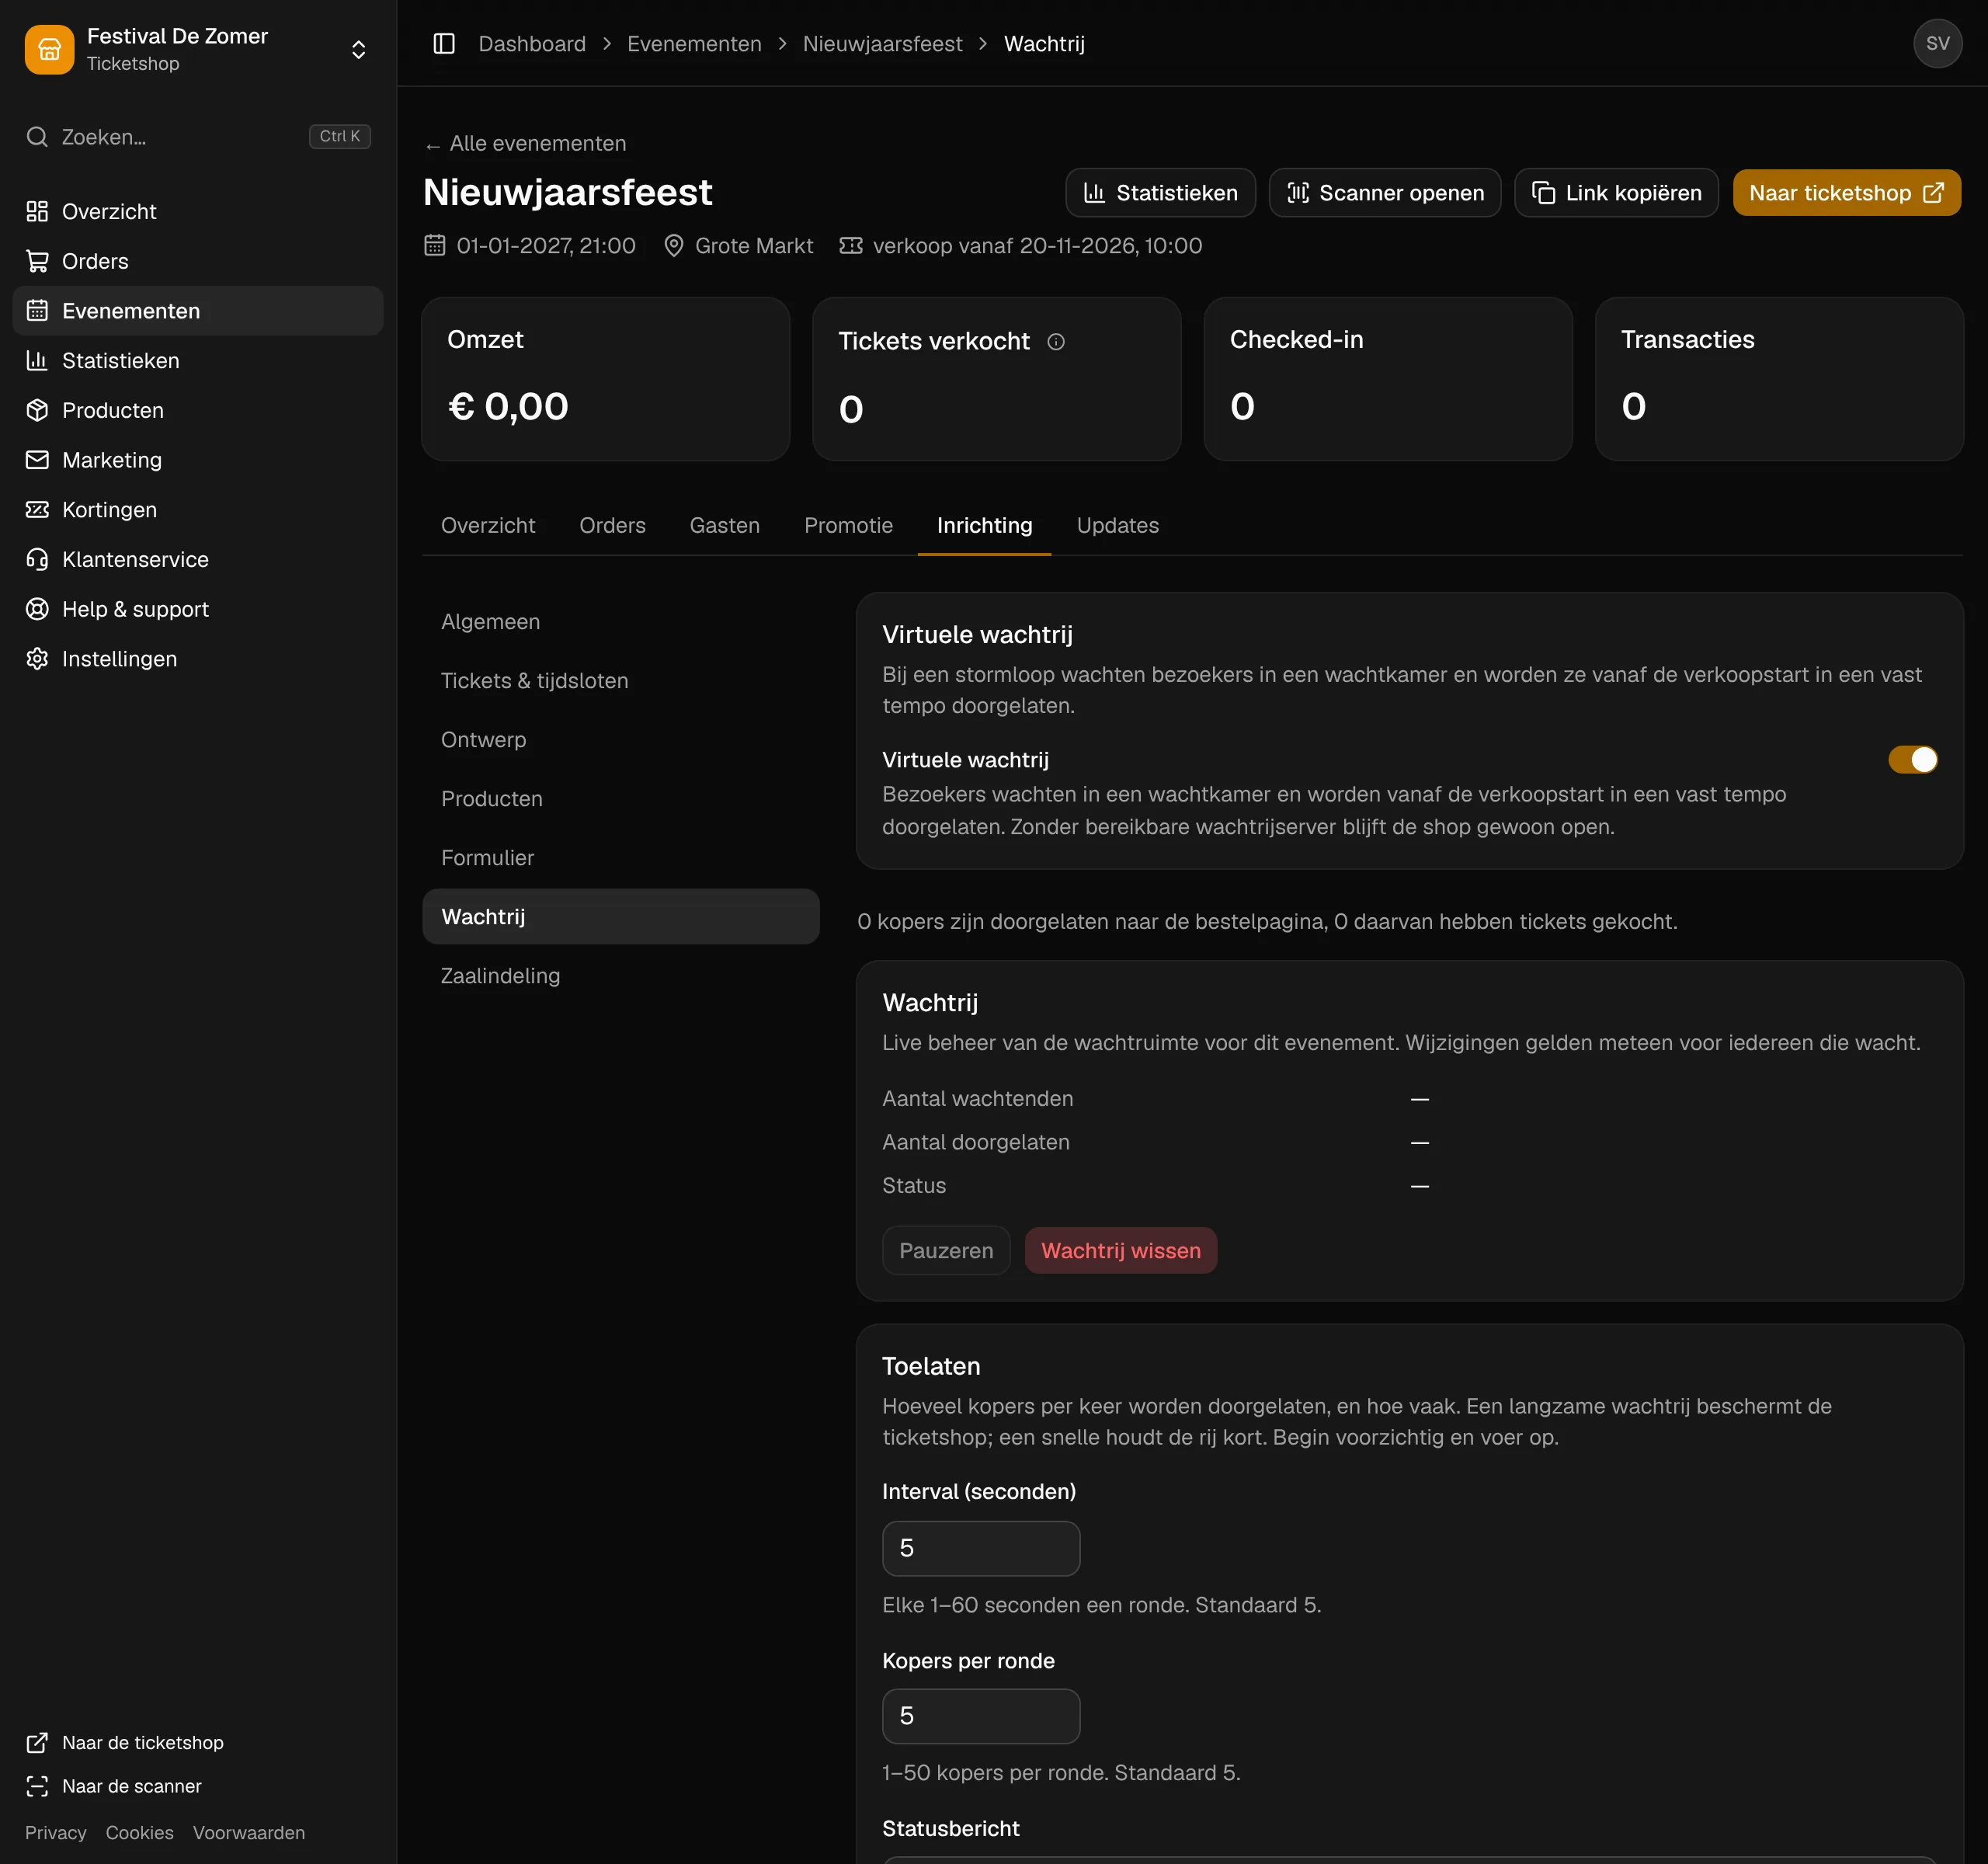Screen dimensions: 1988x1864
Task: Open the Orders event tab
Action: tap(612, 525)
